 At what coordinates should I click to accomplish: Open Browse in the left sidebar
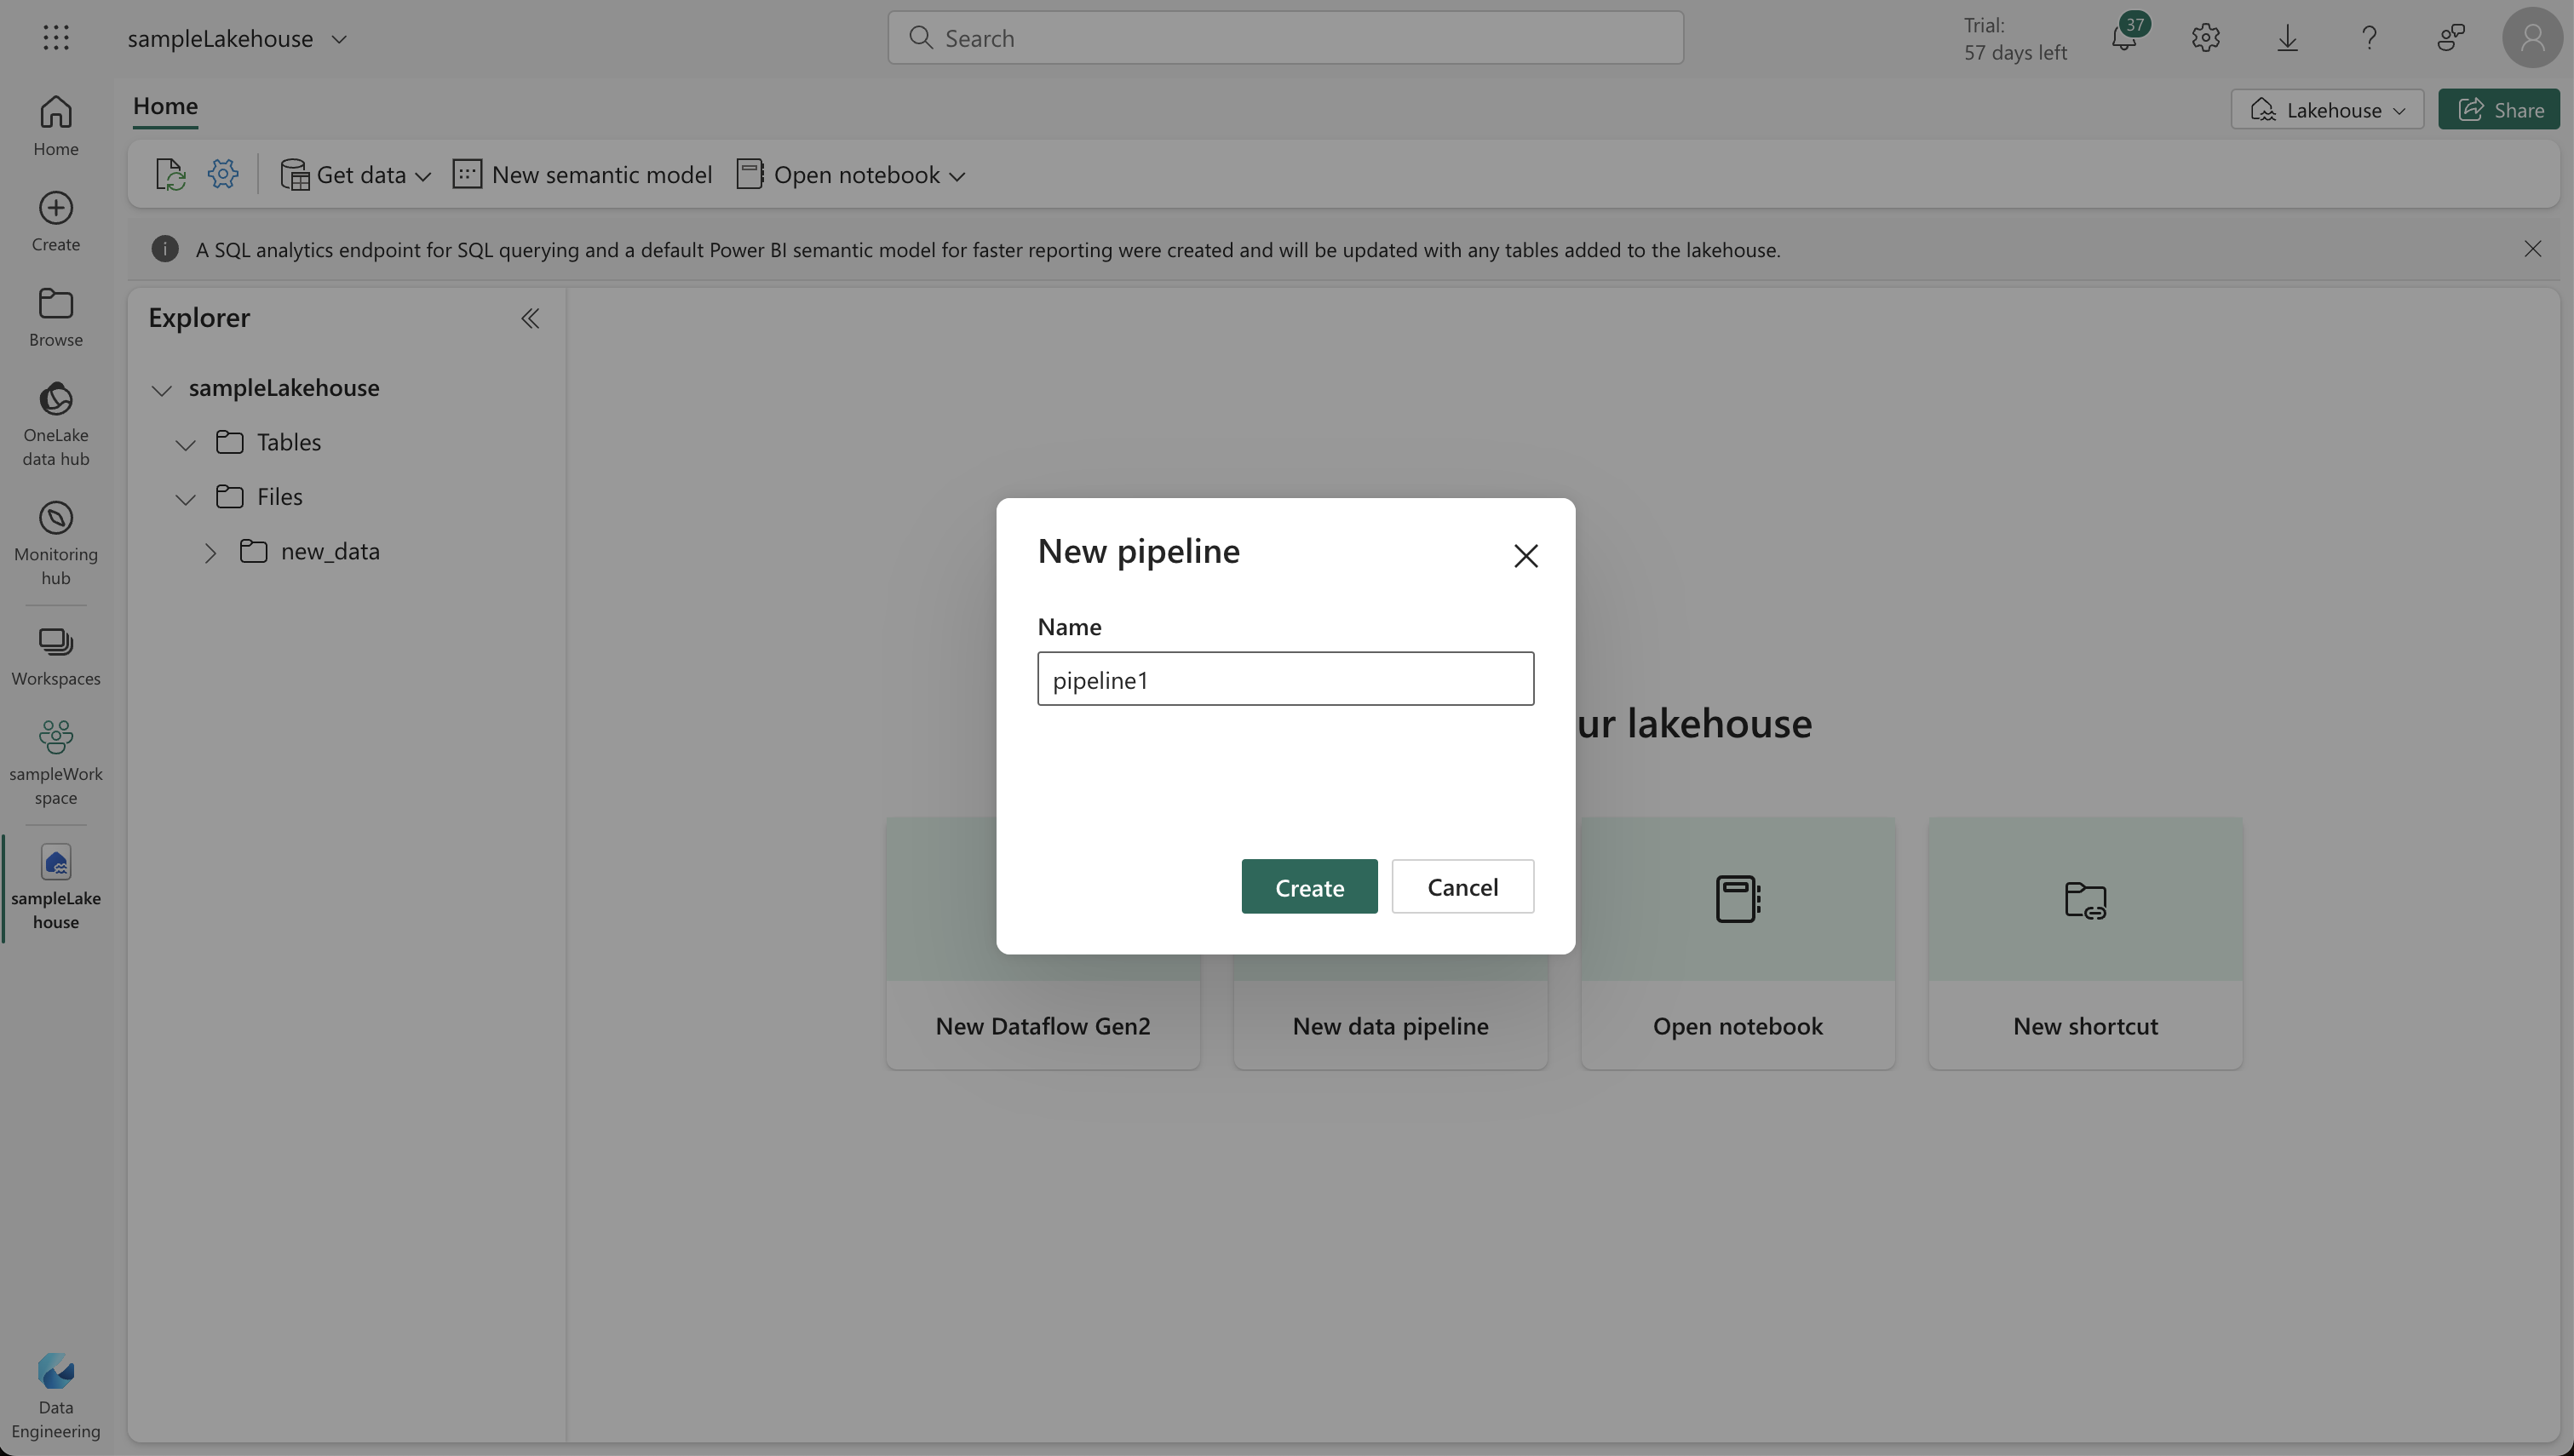(56, 317)
